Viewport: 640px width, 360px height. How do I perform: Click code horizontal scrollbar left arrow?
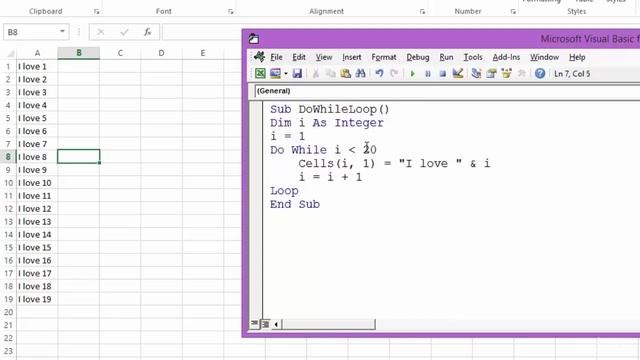point(276,324)
